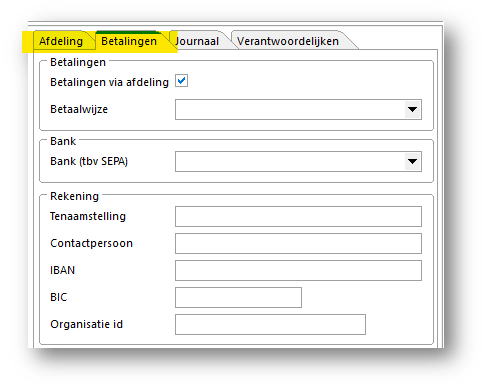Go to the Verantwoordelijken tab
The image size is (486, 390).
[288, 41]
